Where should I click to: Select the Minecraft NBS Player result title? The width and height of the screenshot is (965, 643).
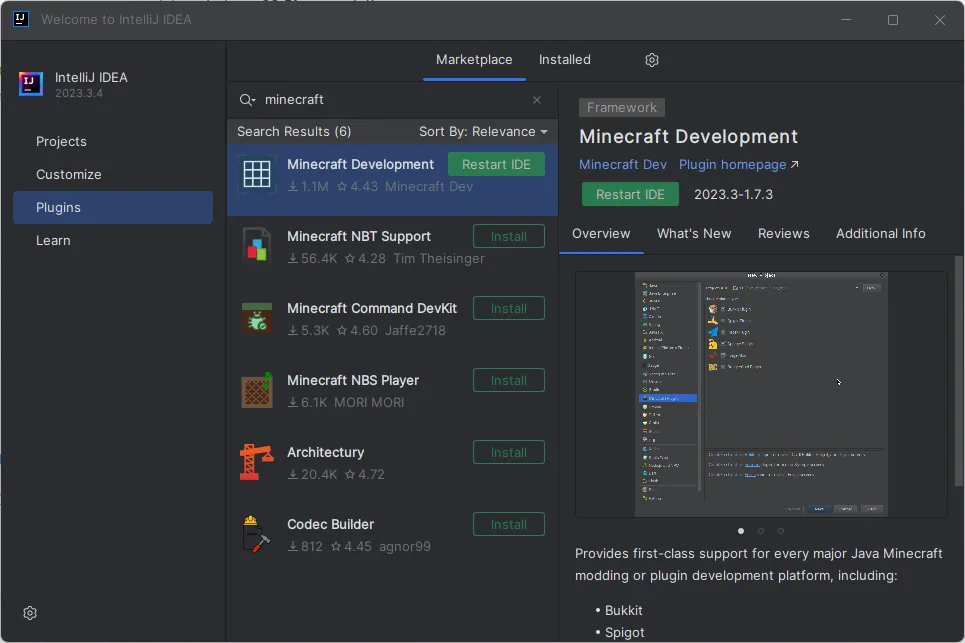pyautogui.click(x=353, y=380)
